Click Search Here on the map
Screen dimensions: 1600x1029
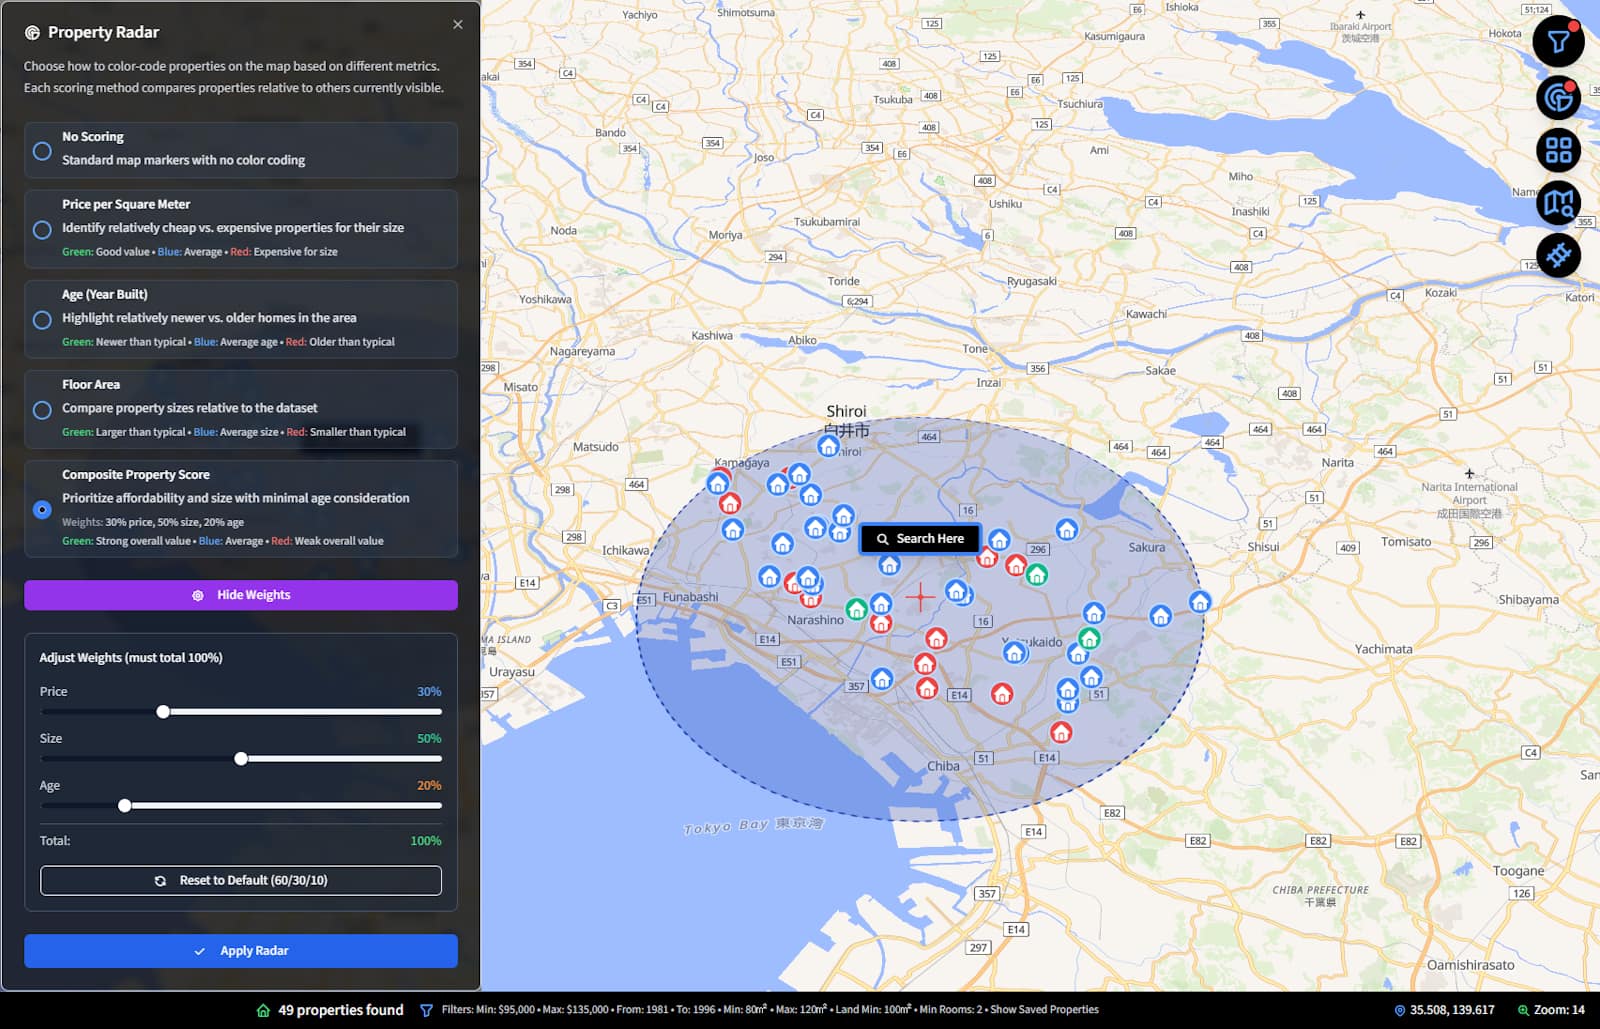coord(920,539)
